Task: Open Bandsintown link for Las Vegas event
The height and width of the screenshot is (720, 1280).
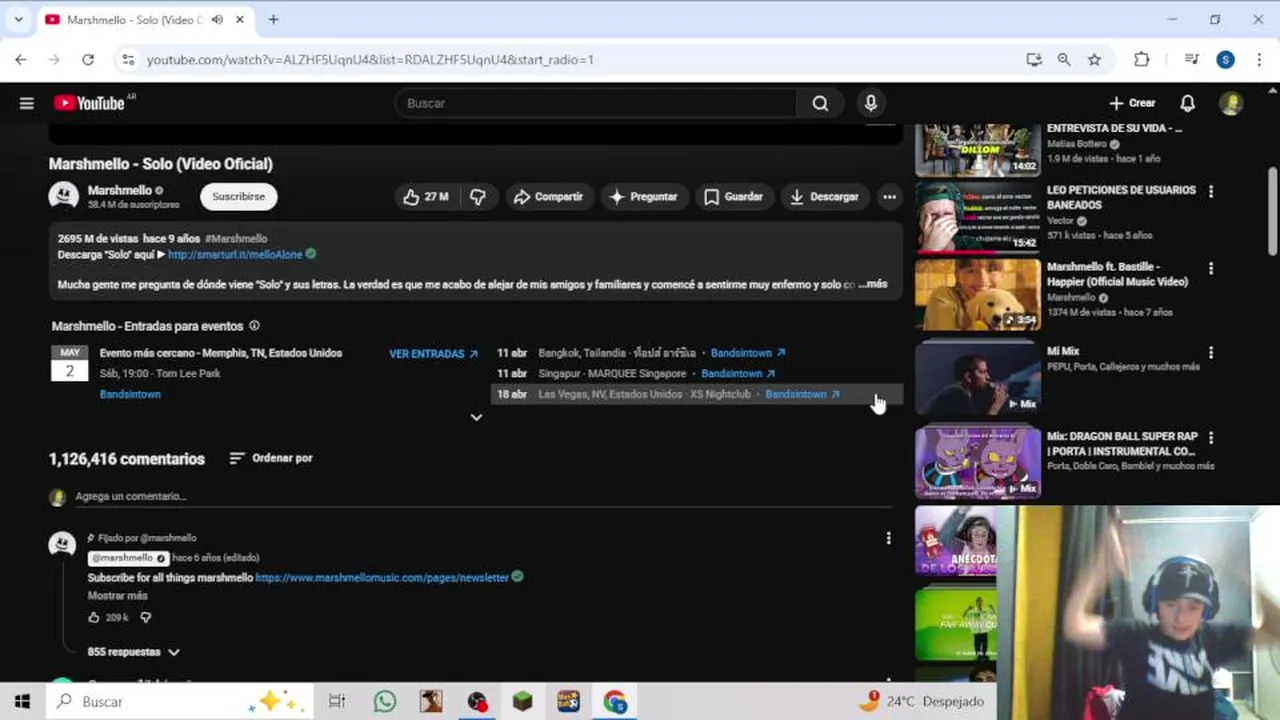Action: point(802,394)
